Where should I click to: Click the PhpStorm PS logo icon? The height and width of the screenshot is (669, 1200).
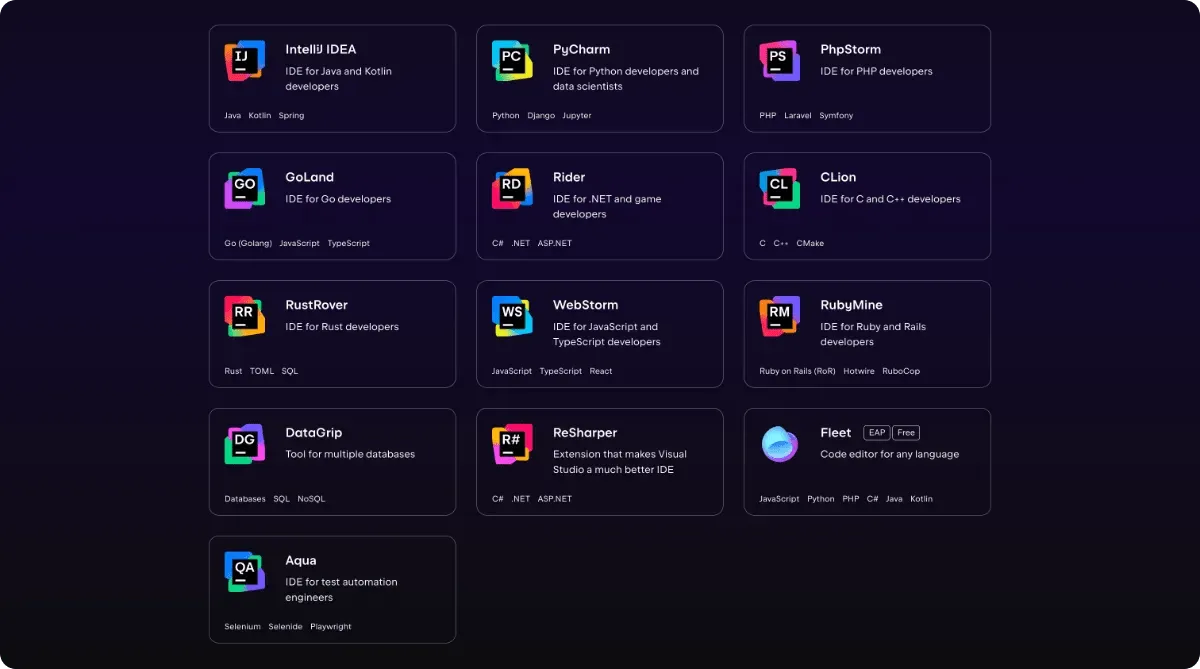point(779,60)
